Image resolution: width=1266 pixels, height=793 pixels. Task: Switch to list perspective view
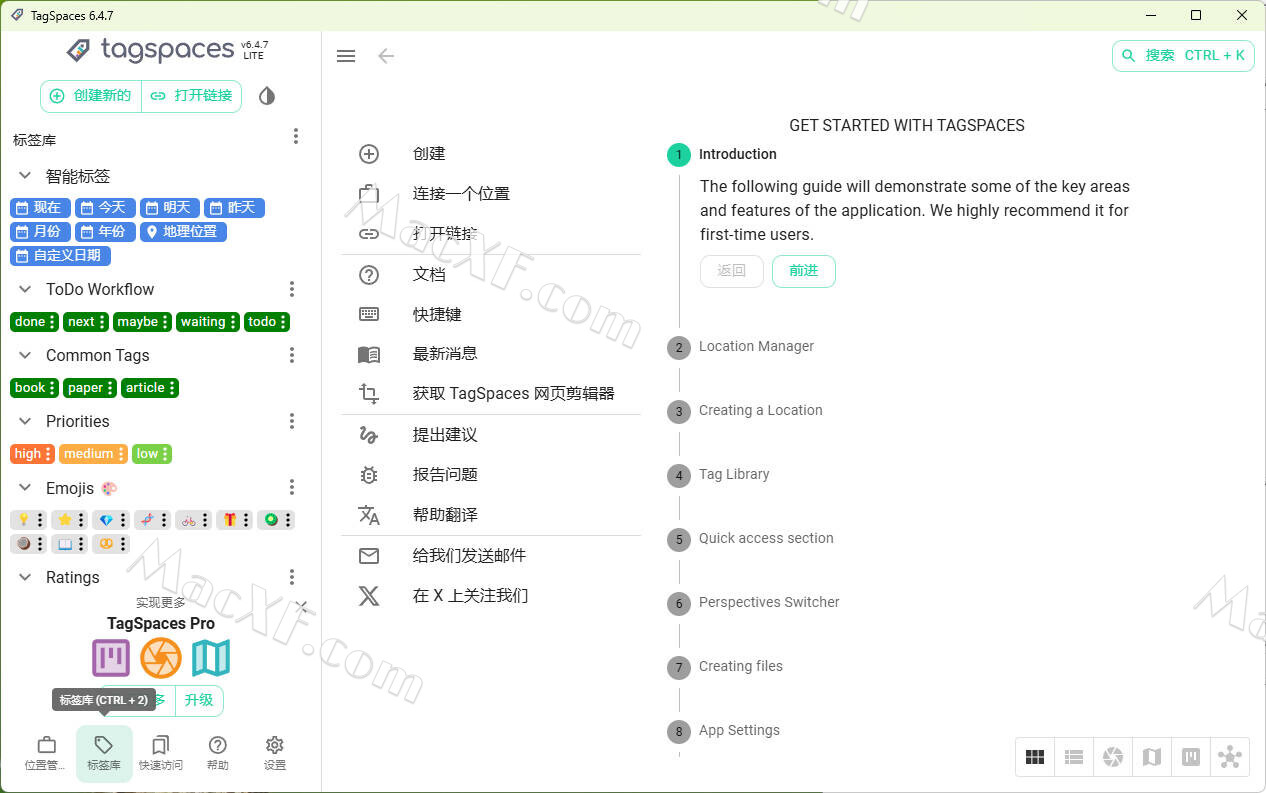coord(1074,757)
